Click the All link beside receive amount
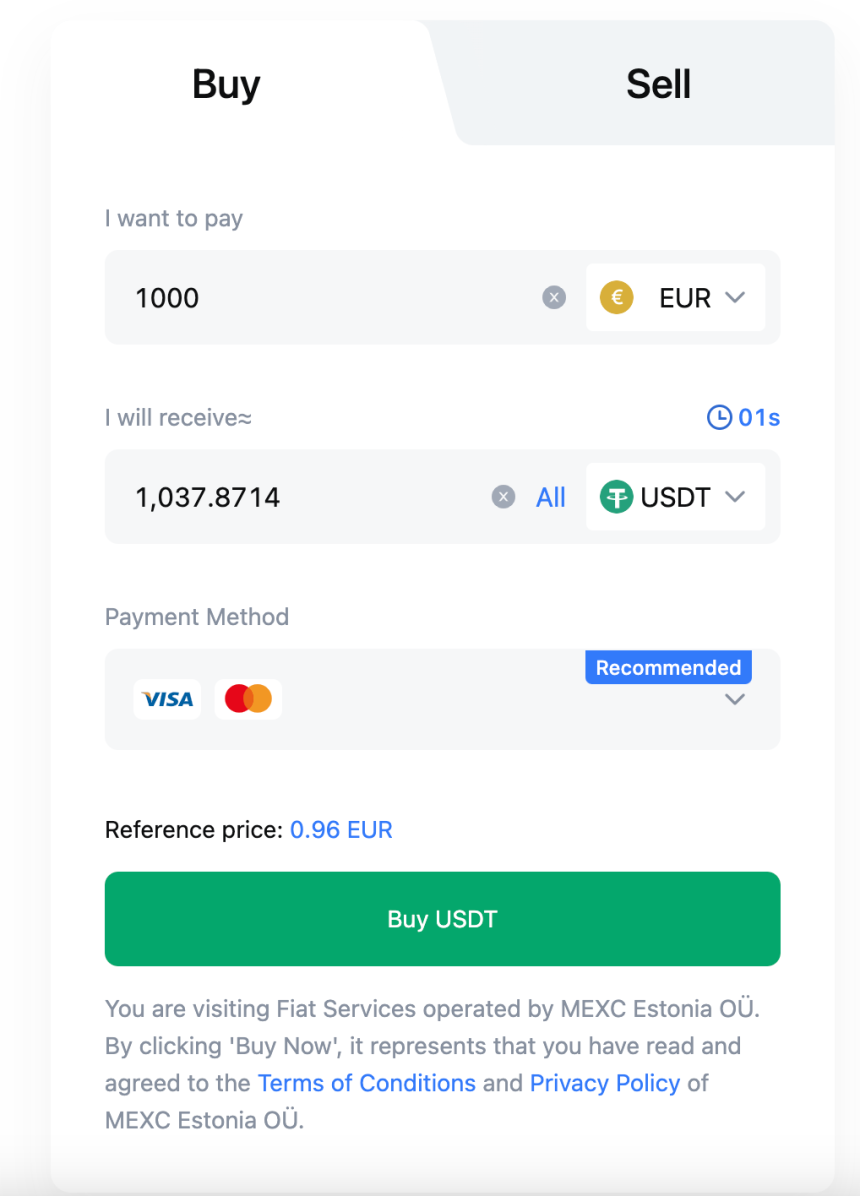This screenshot has height=1196, width=860. pyautogui.click(x=551, y=497)
